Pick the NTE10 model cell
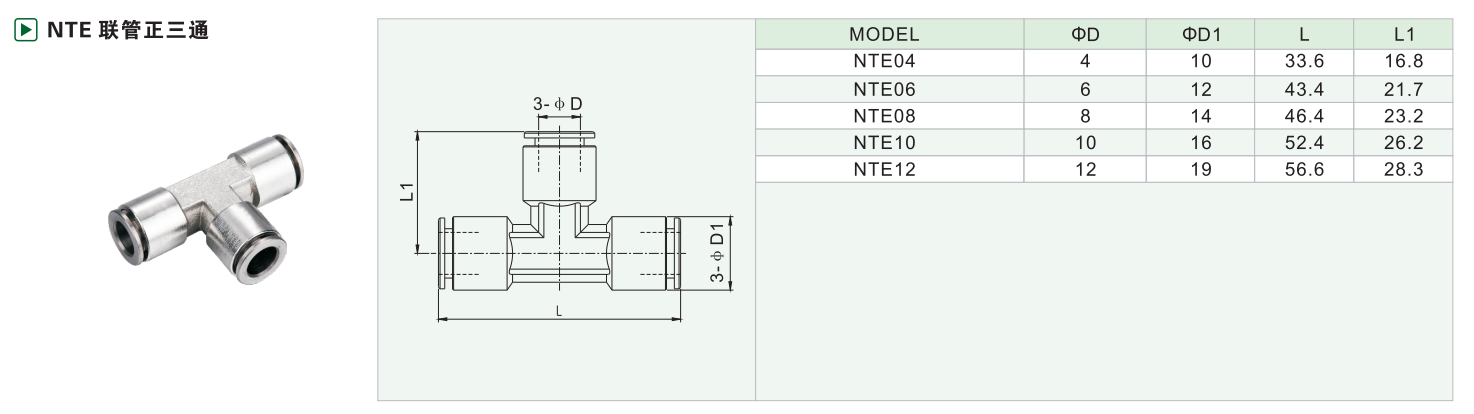The width and height of the screenshot is (1474, 414). 884,143
